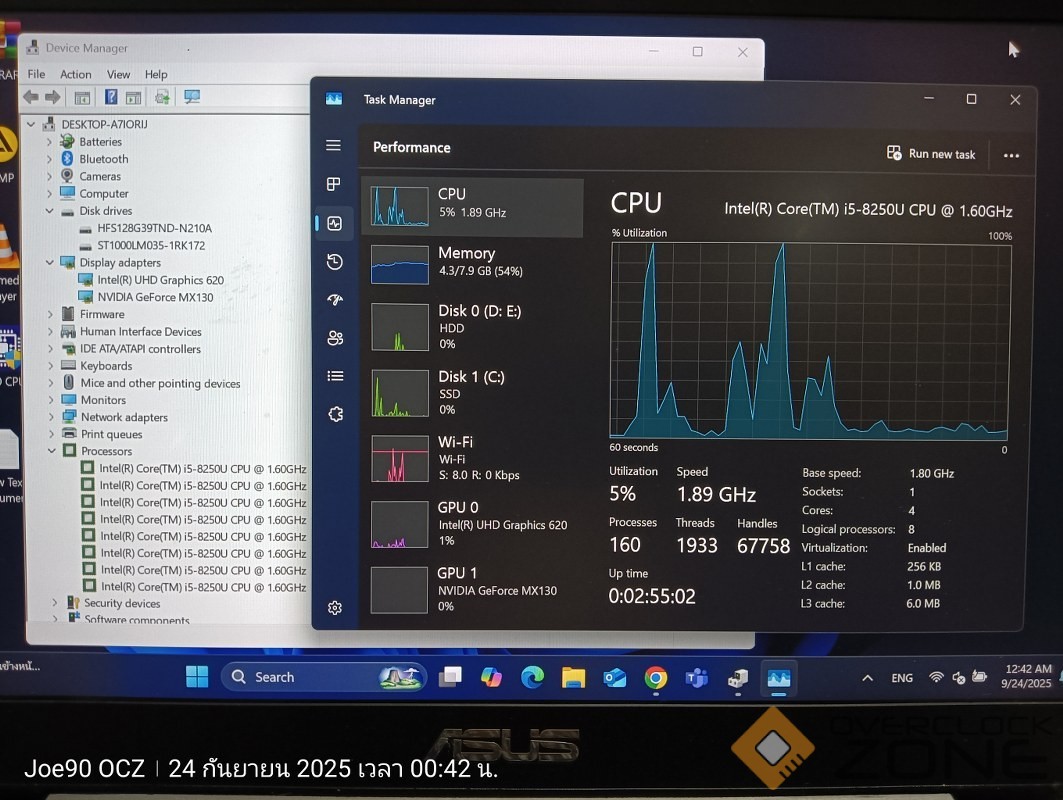Select Disk 0 (D: E:) HDD entry

click(x=473, y=327)
